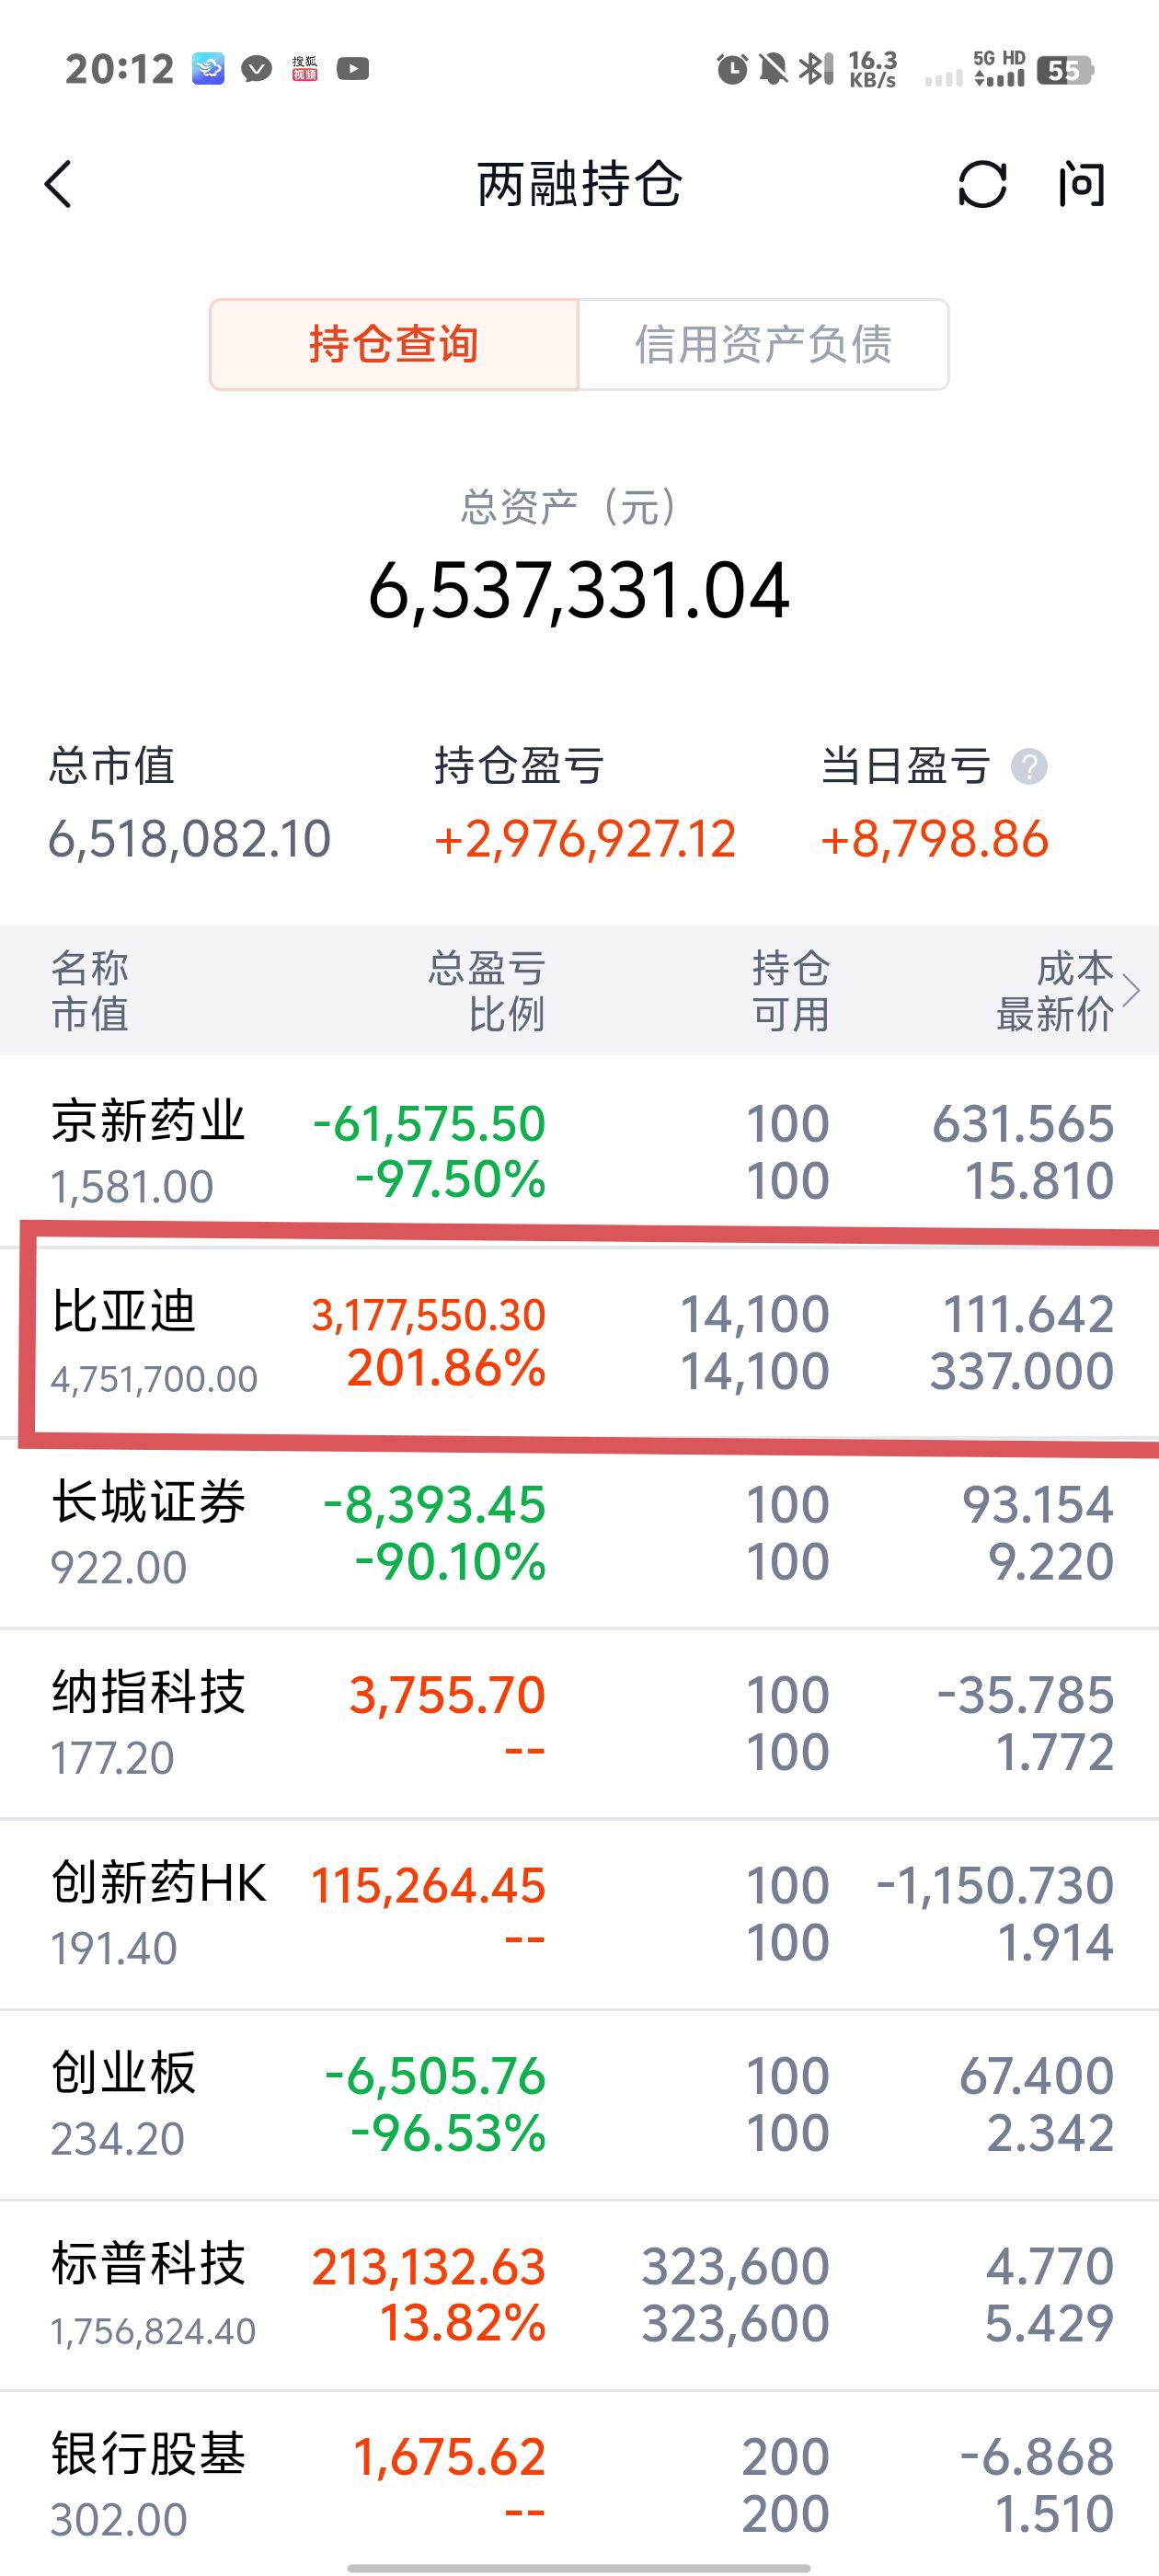
Task: Tap the alarm clock status icon
Action: 732,69
